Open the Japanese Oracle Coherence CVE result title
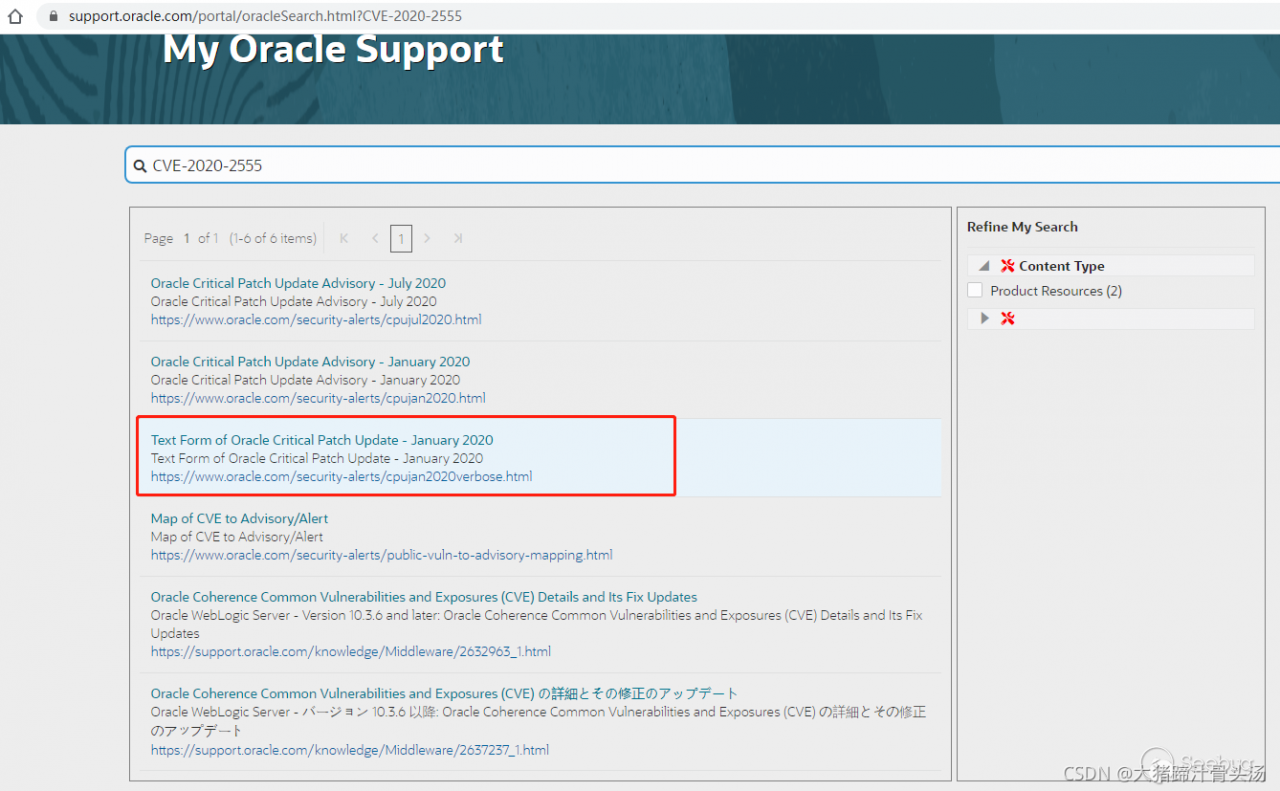The width and height of the screenshot is (1280, 791). point(444,693)
